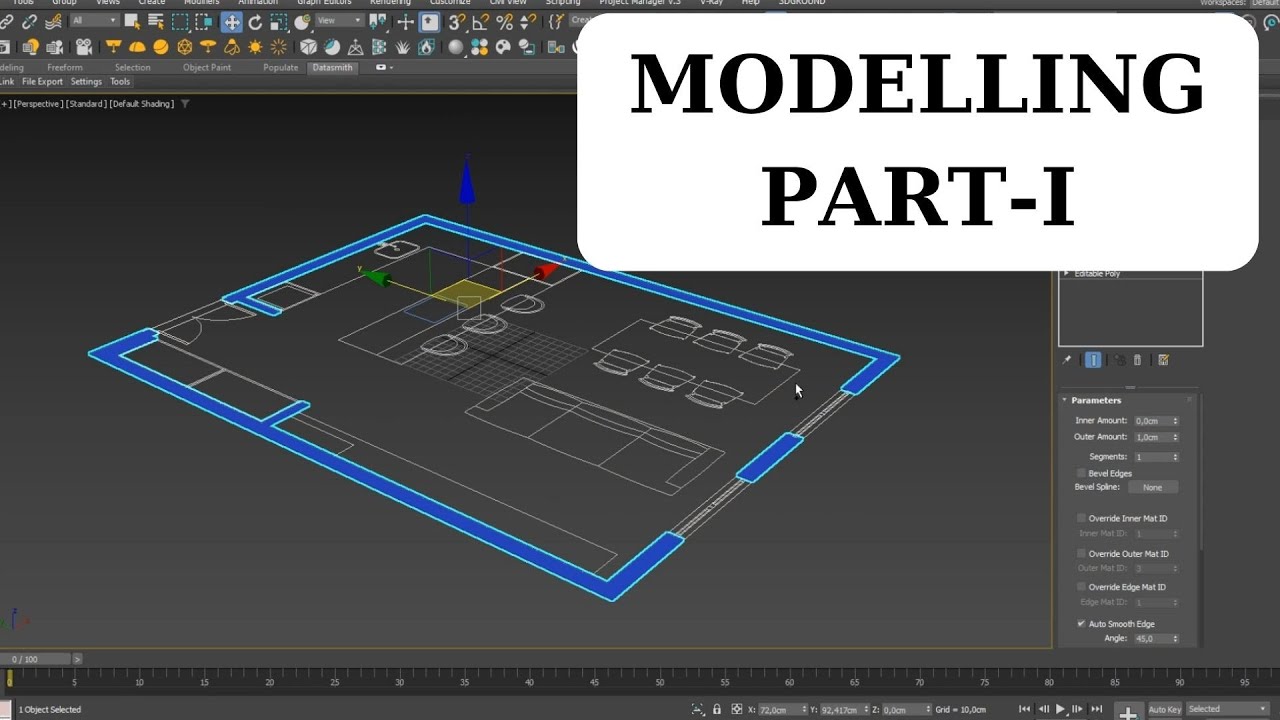The width and height of the screenshot is (1280, 720).
Task: Toggle Percent Snap icon
Action: coord(504,21)
